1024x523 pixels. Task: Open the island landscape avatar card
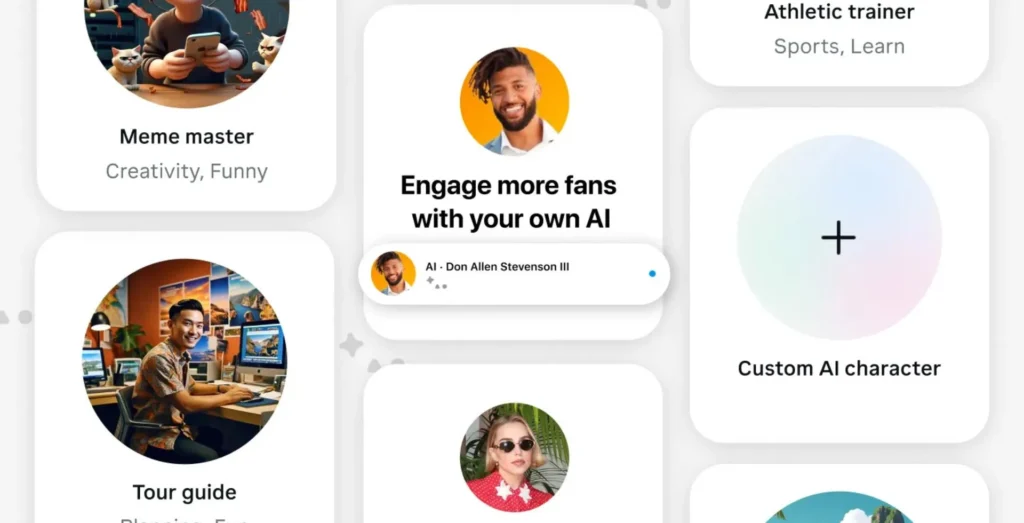pyautogui.click(x=839, y=494)
